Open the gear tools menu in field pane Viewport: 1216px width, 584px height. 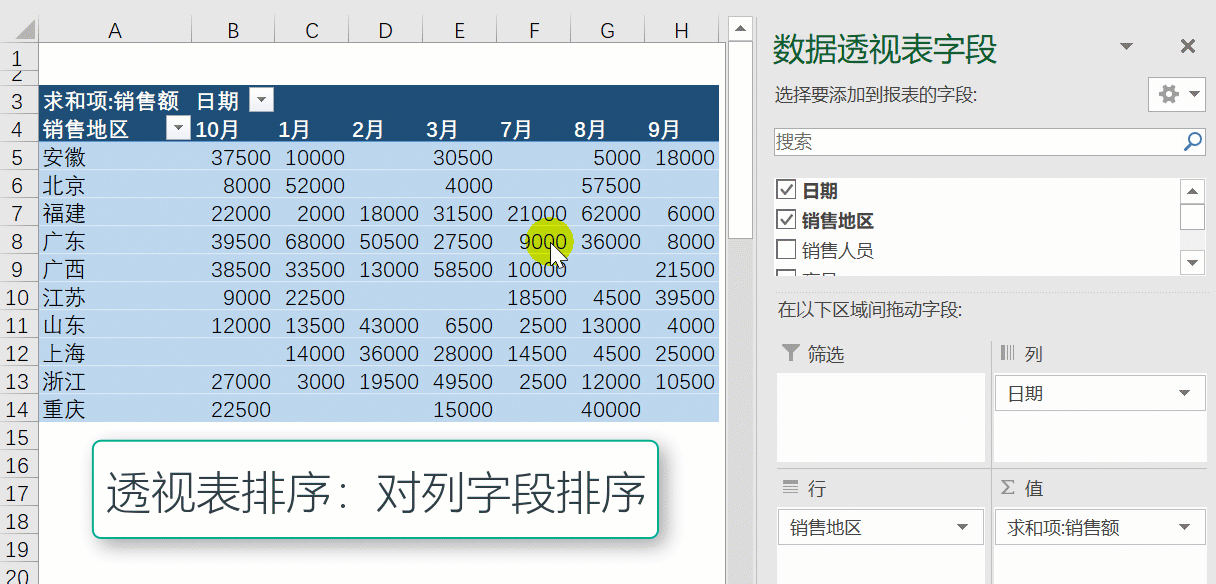(1178, 95)
